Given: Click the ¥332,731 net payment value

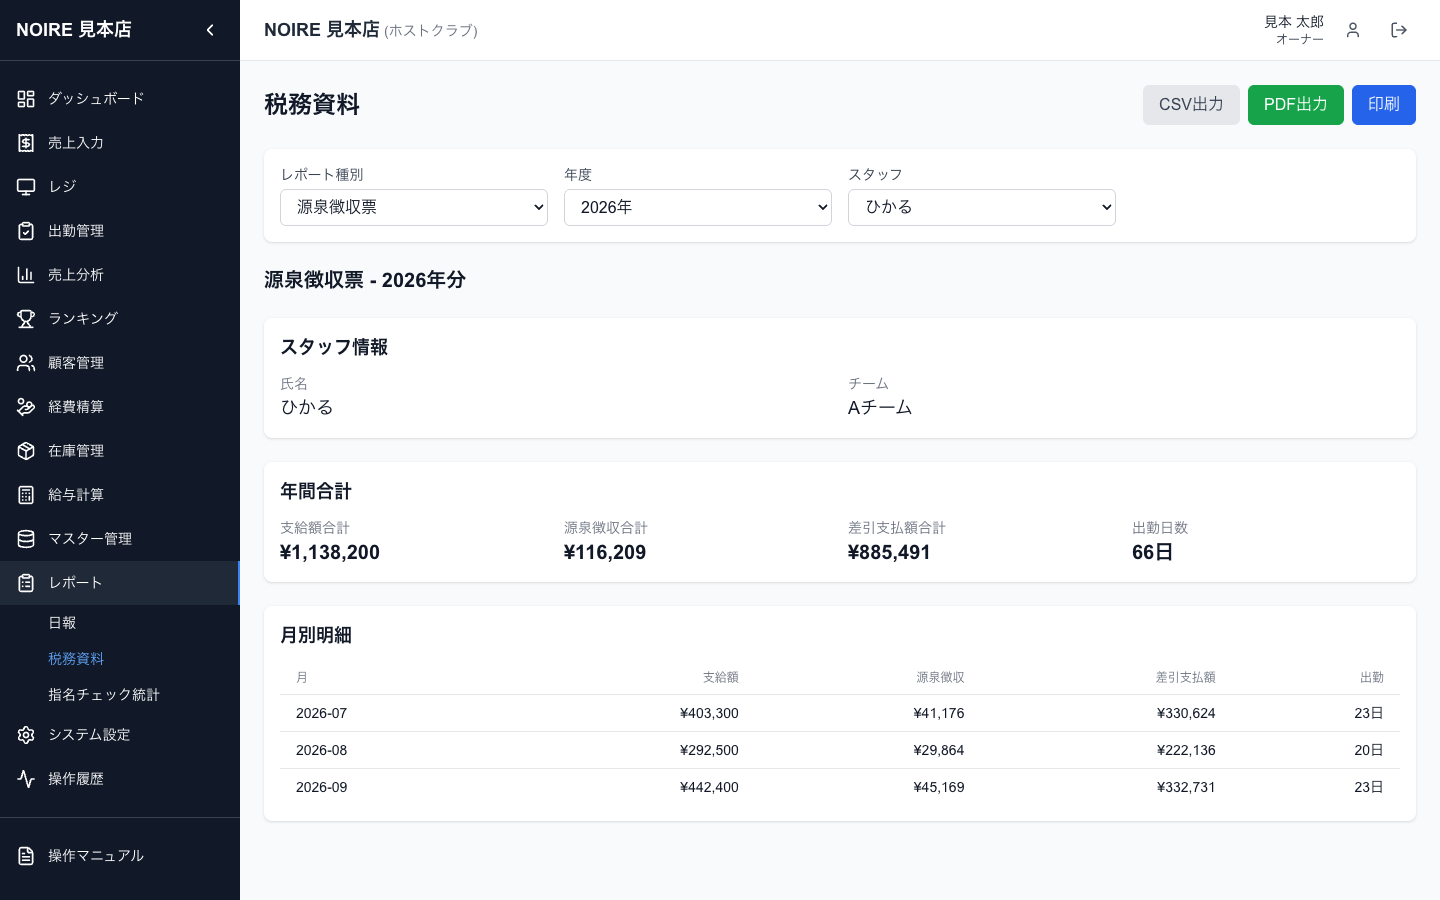Looking at the screenshot, I should pyautogui.click(x=1186, y=787).
